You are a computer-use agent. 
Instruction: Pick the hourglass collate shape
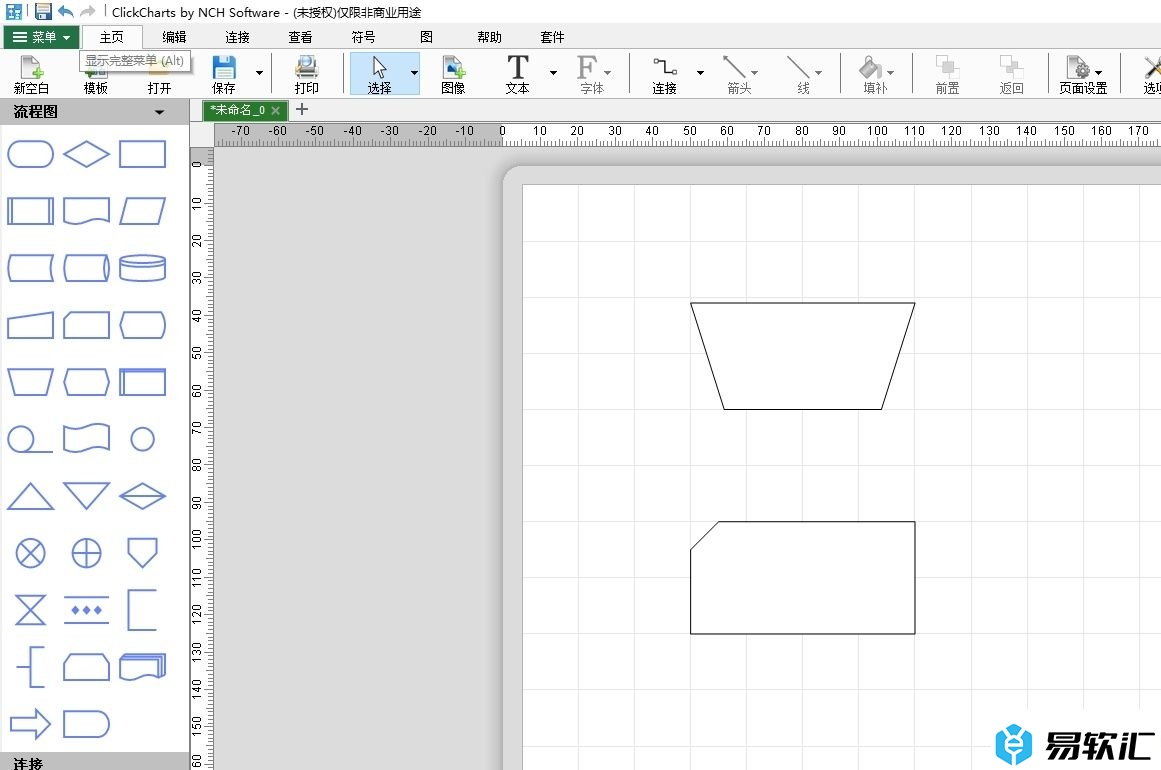(30, 610)
